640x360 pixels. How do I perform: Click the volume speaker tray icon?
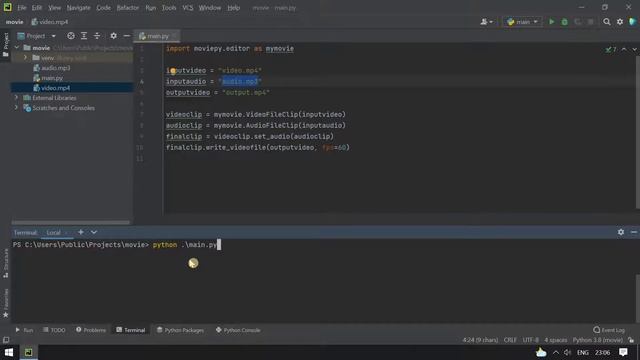click(x=567, y=352)
